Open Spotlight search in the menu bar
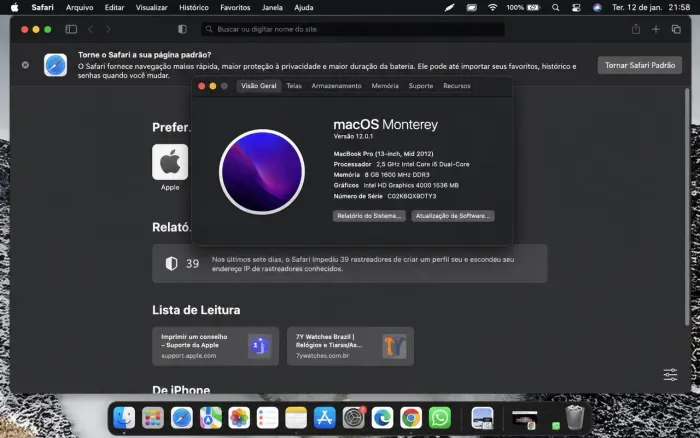The image size is (700, 438). [555, 7]
